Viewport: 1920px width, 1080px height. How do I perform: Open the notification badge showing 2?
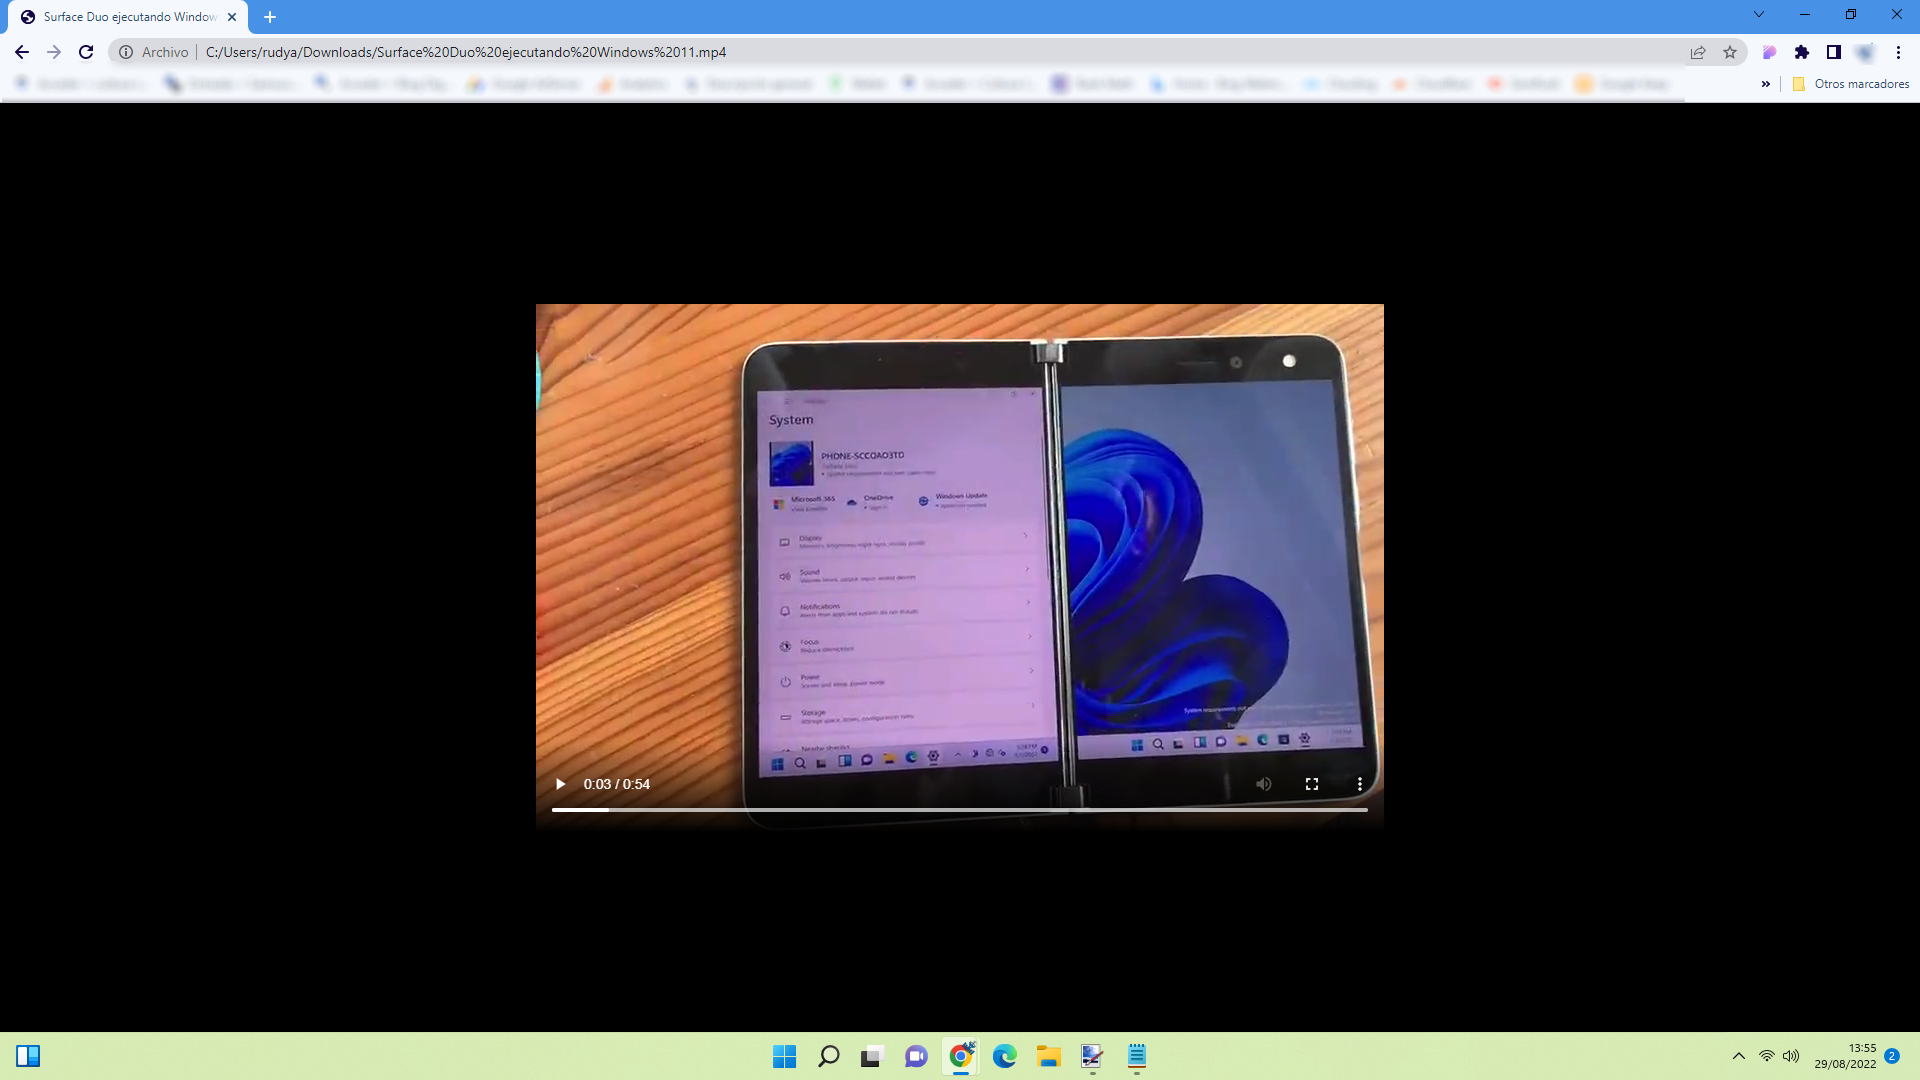click(1892, 1056)
